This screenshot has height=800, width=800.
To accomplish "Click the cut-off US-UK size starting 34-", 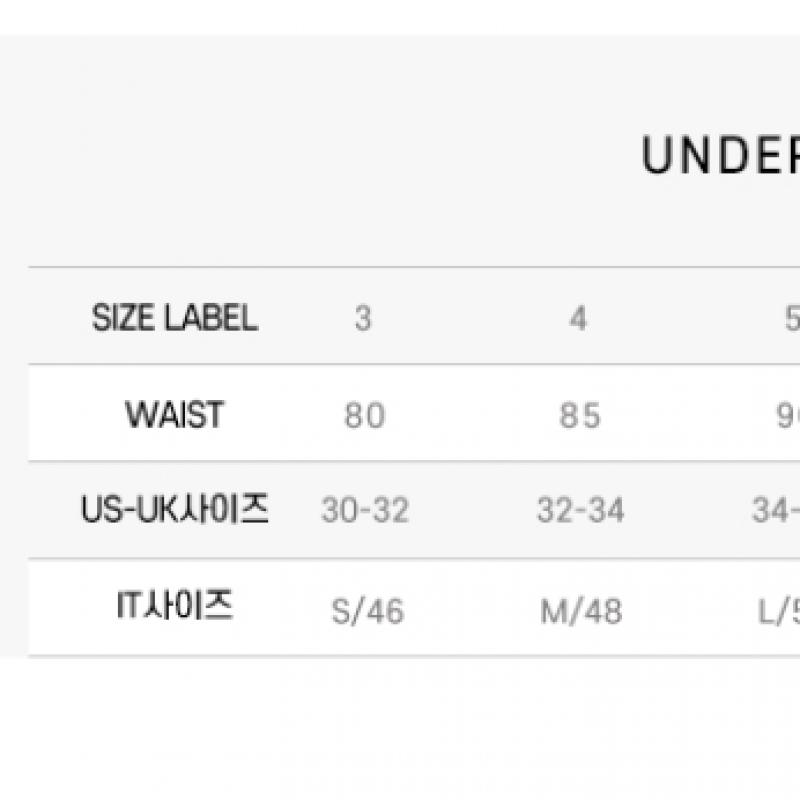I will [x=776, y=511].
